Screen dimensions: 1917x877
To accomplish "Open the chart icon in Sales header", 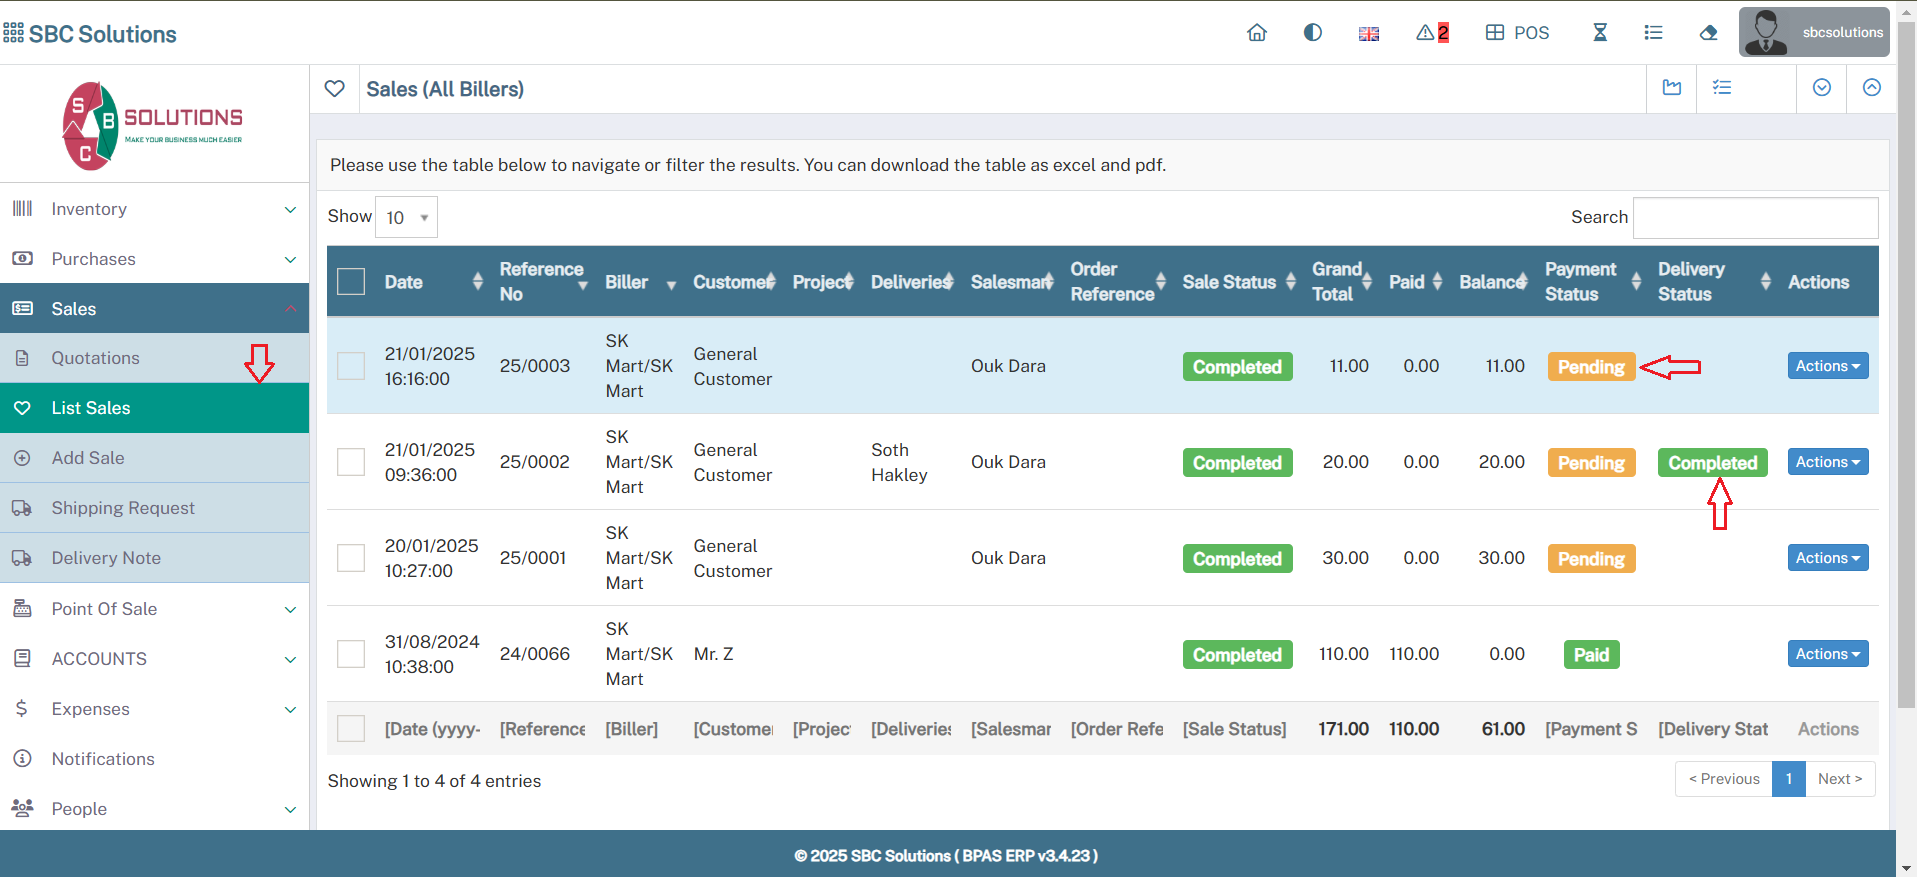I will pos(1672,88).
